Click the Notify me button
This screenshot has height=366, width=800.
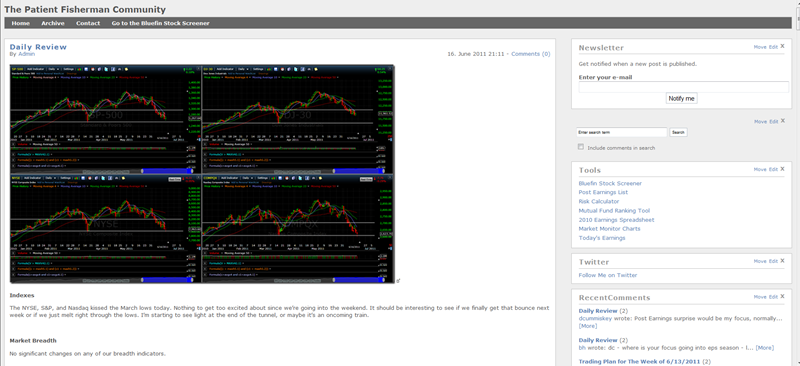[681, 99]
